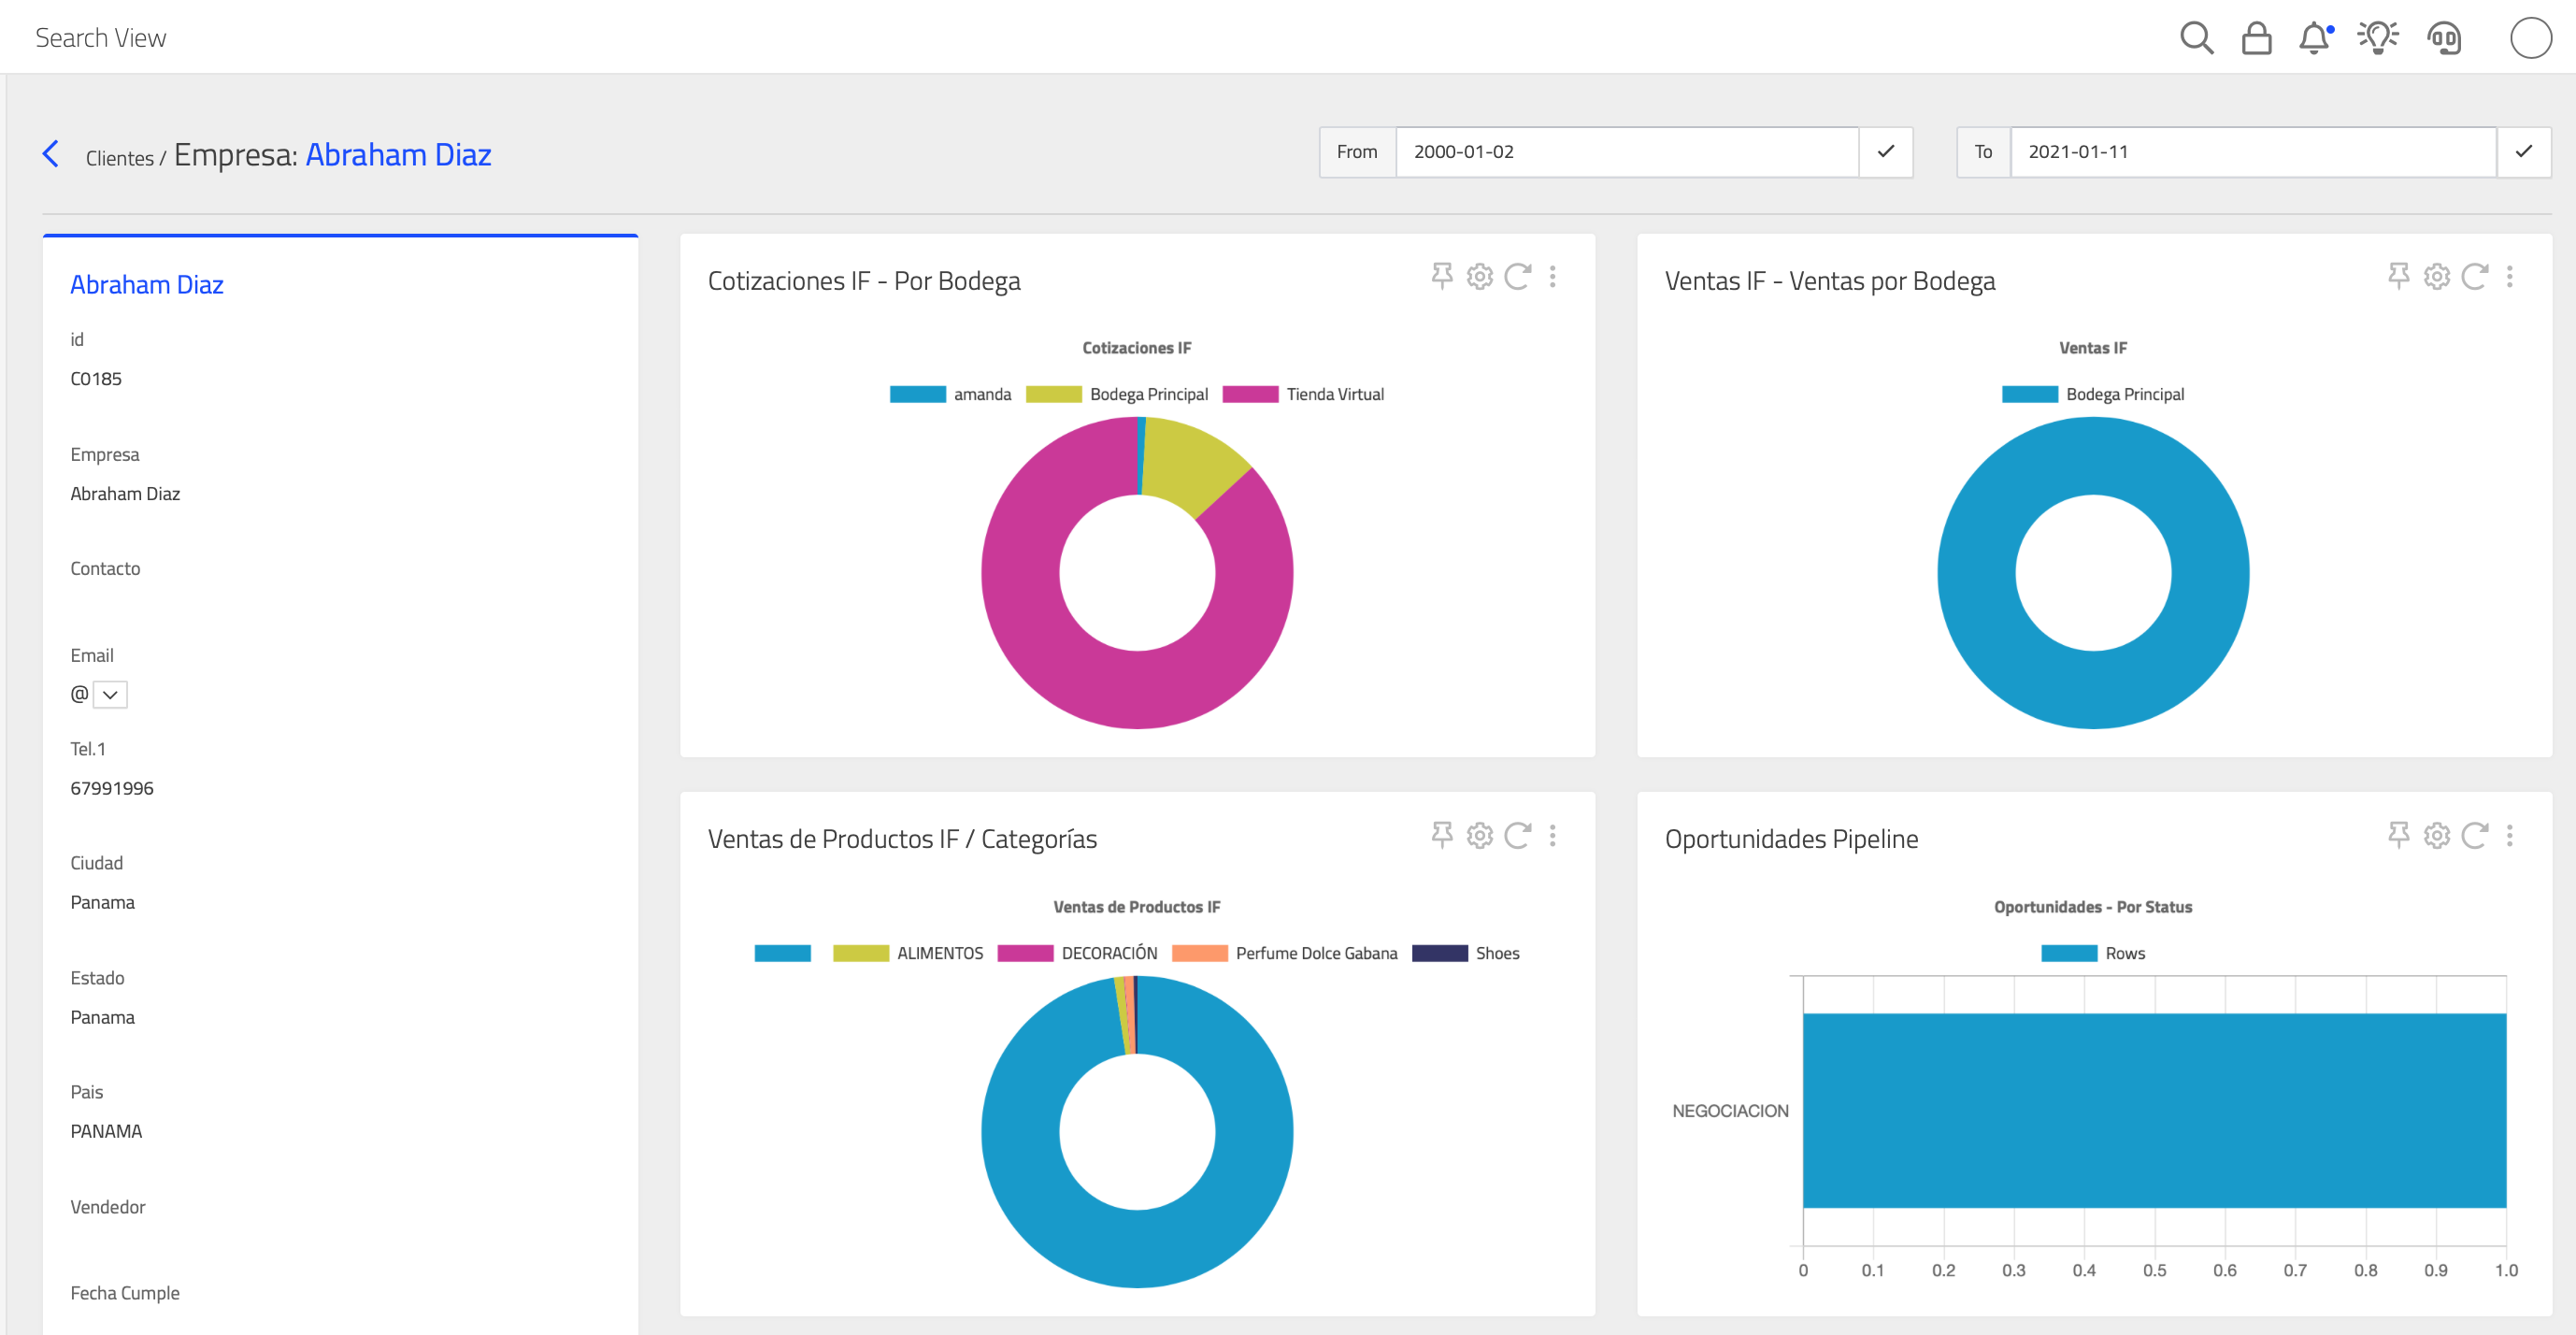This screenshot has width=2576, height=1335.
Task: Open three-dot menu of Oportunidades Pipeline
Action: click(x=2509, y=835)
